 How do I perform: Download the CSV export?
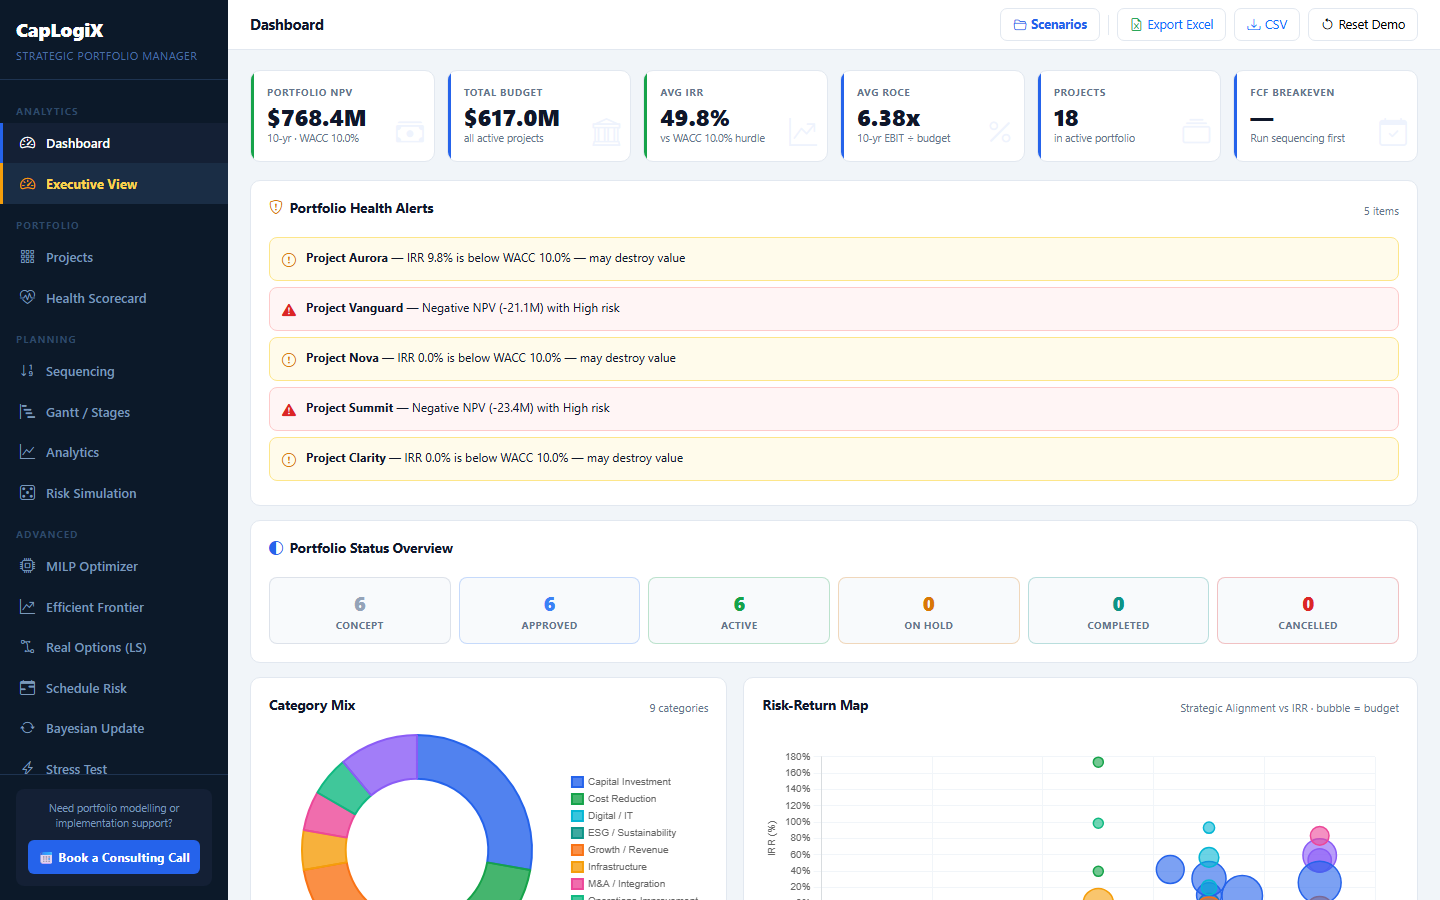click(1267, 25)
